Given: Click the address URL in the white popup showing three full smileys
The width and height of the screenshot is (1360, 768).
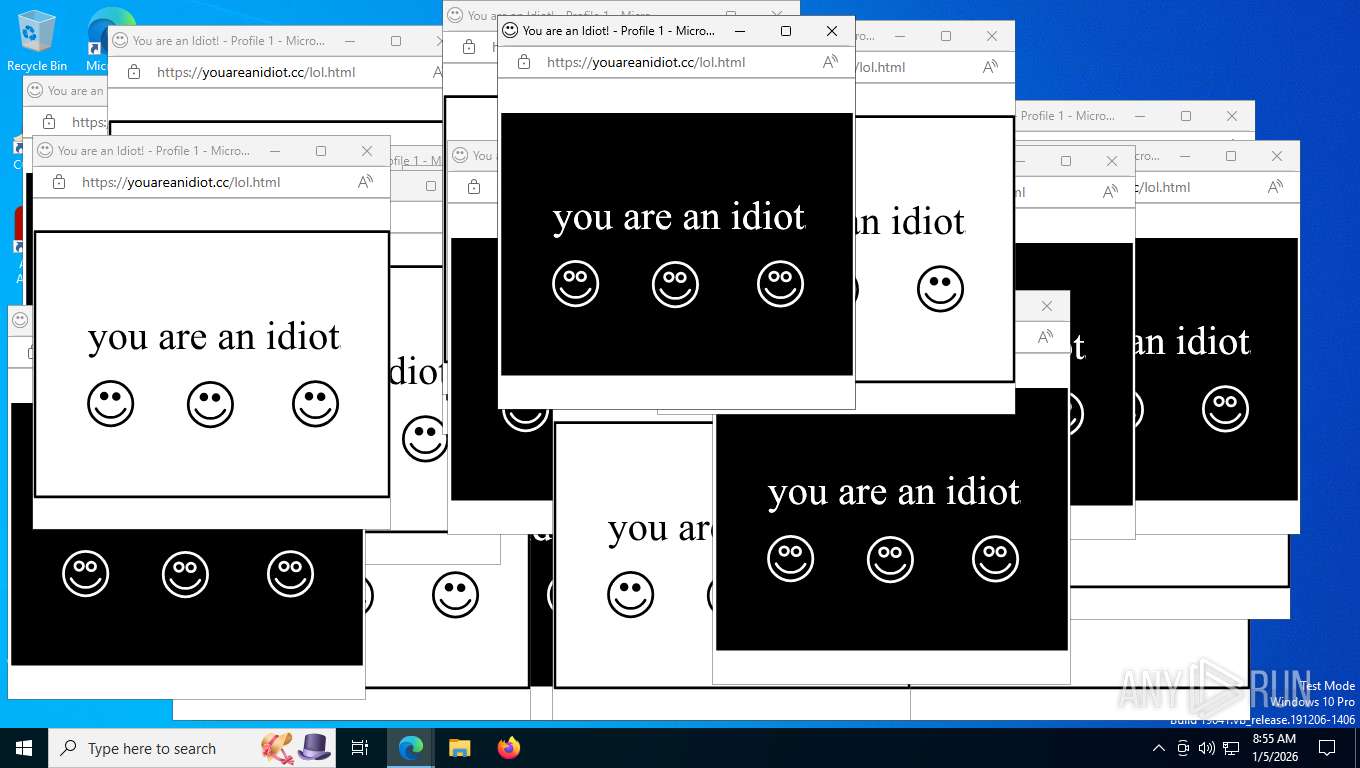Looking at the screenshot, I should (181, 182).
